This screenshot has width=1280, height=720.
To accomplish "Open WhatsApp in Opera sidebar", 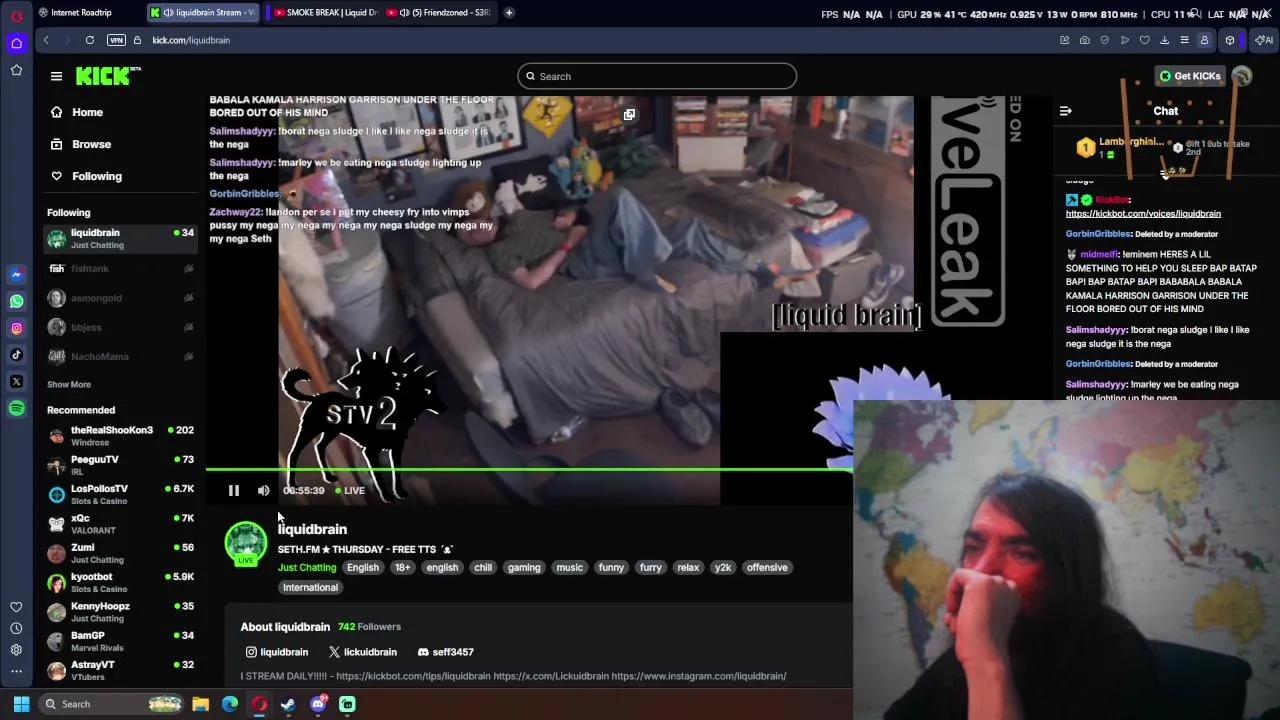I will [x=16, y=301].
